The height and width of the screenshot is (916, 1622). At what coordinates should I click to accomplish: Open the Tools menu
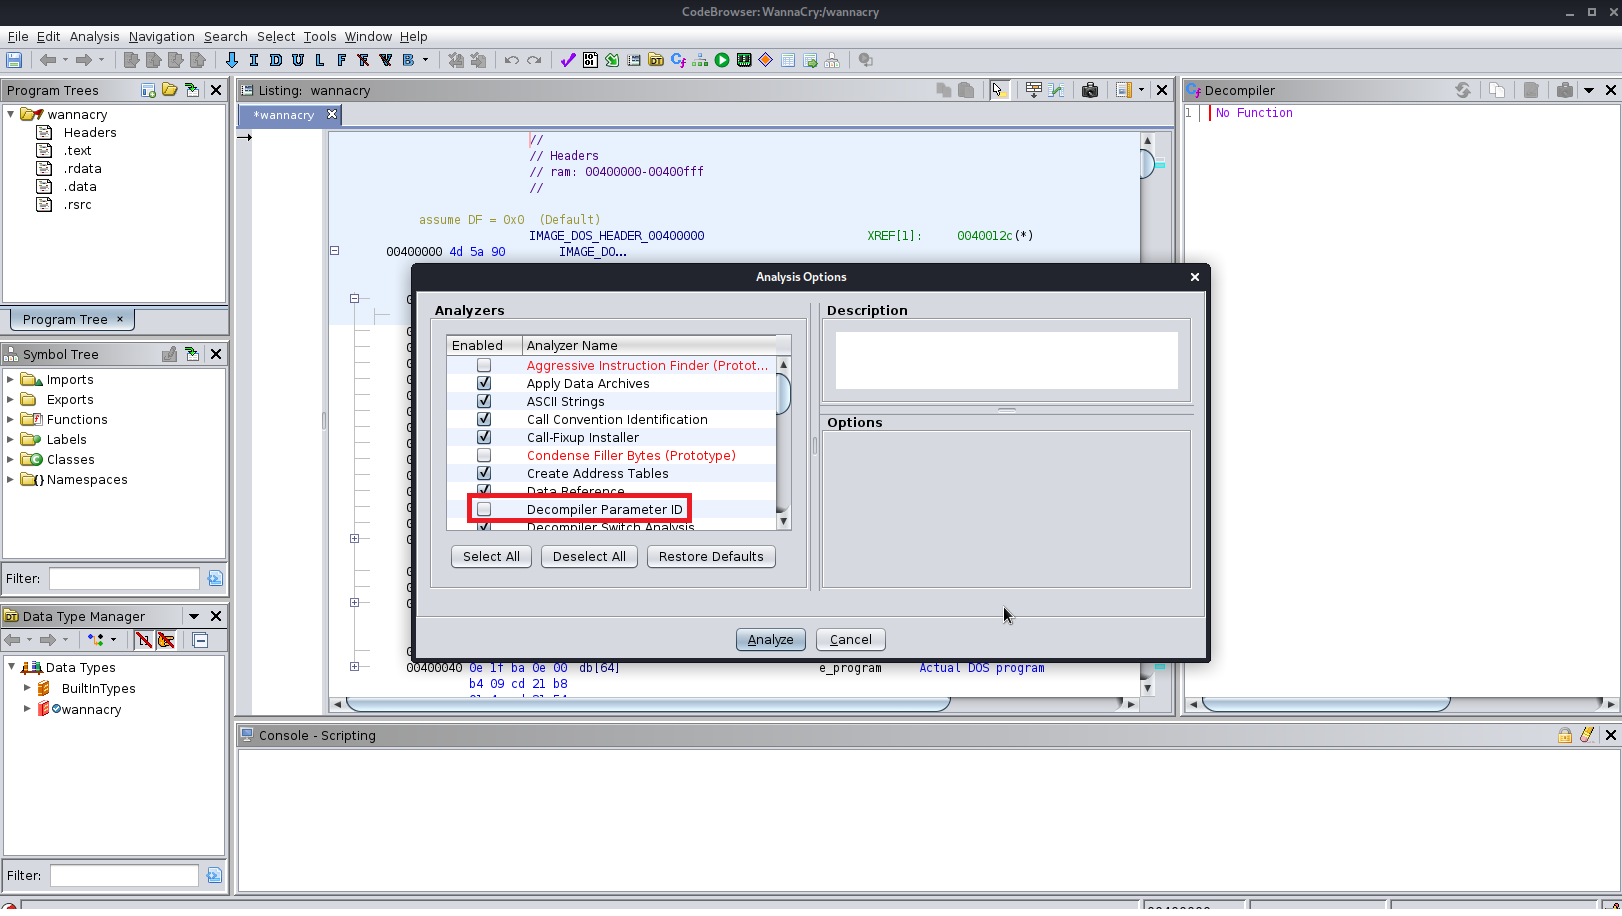(x=320, y=36)
